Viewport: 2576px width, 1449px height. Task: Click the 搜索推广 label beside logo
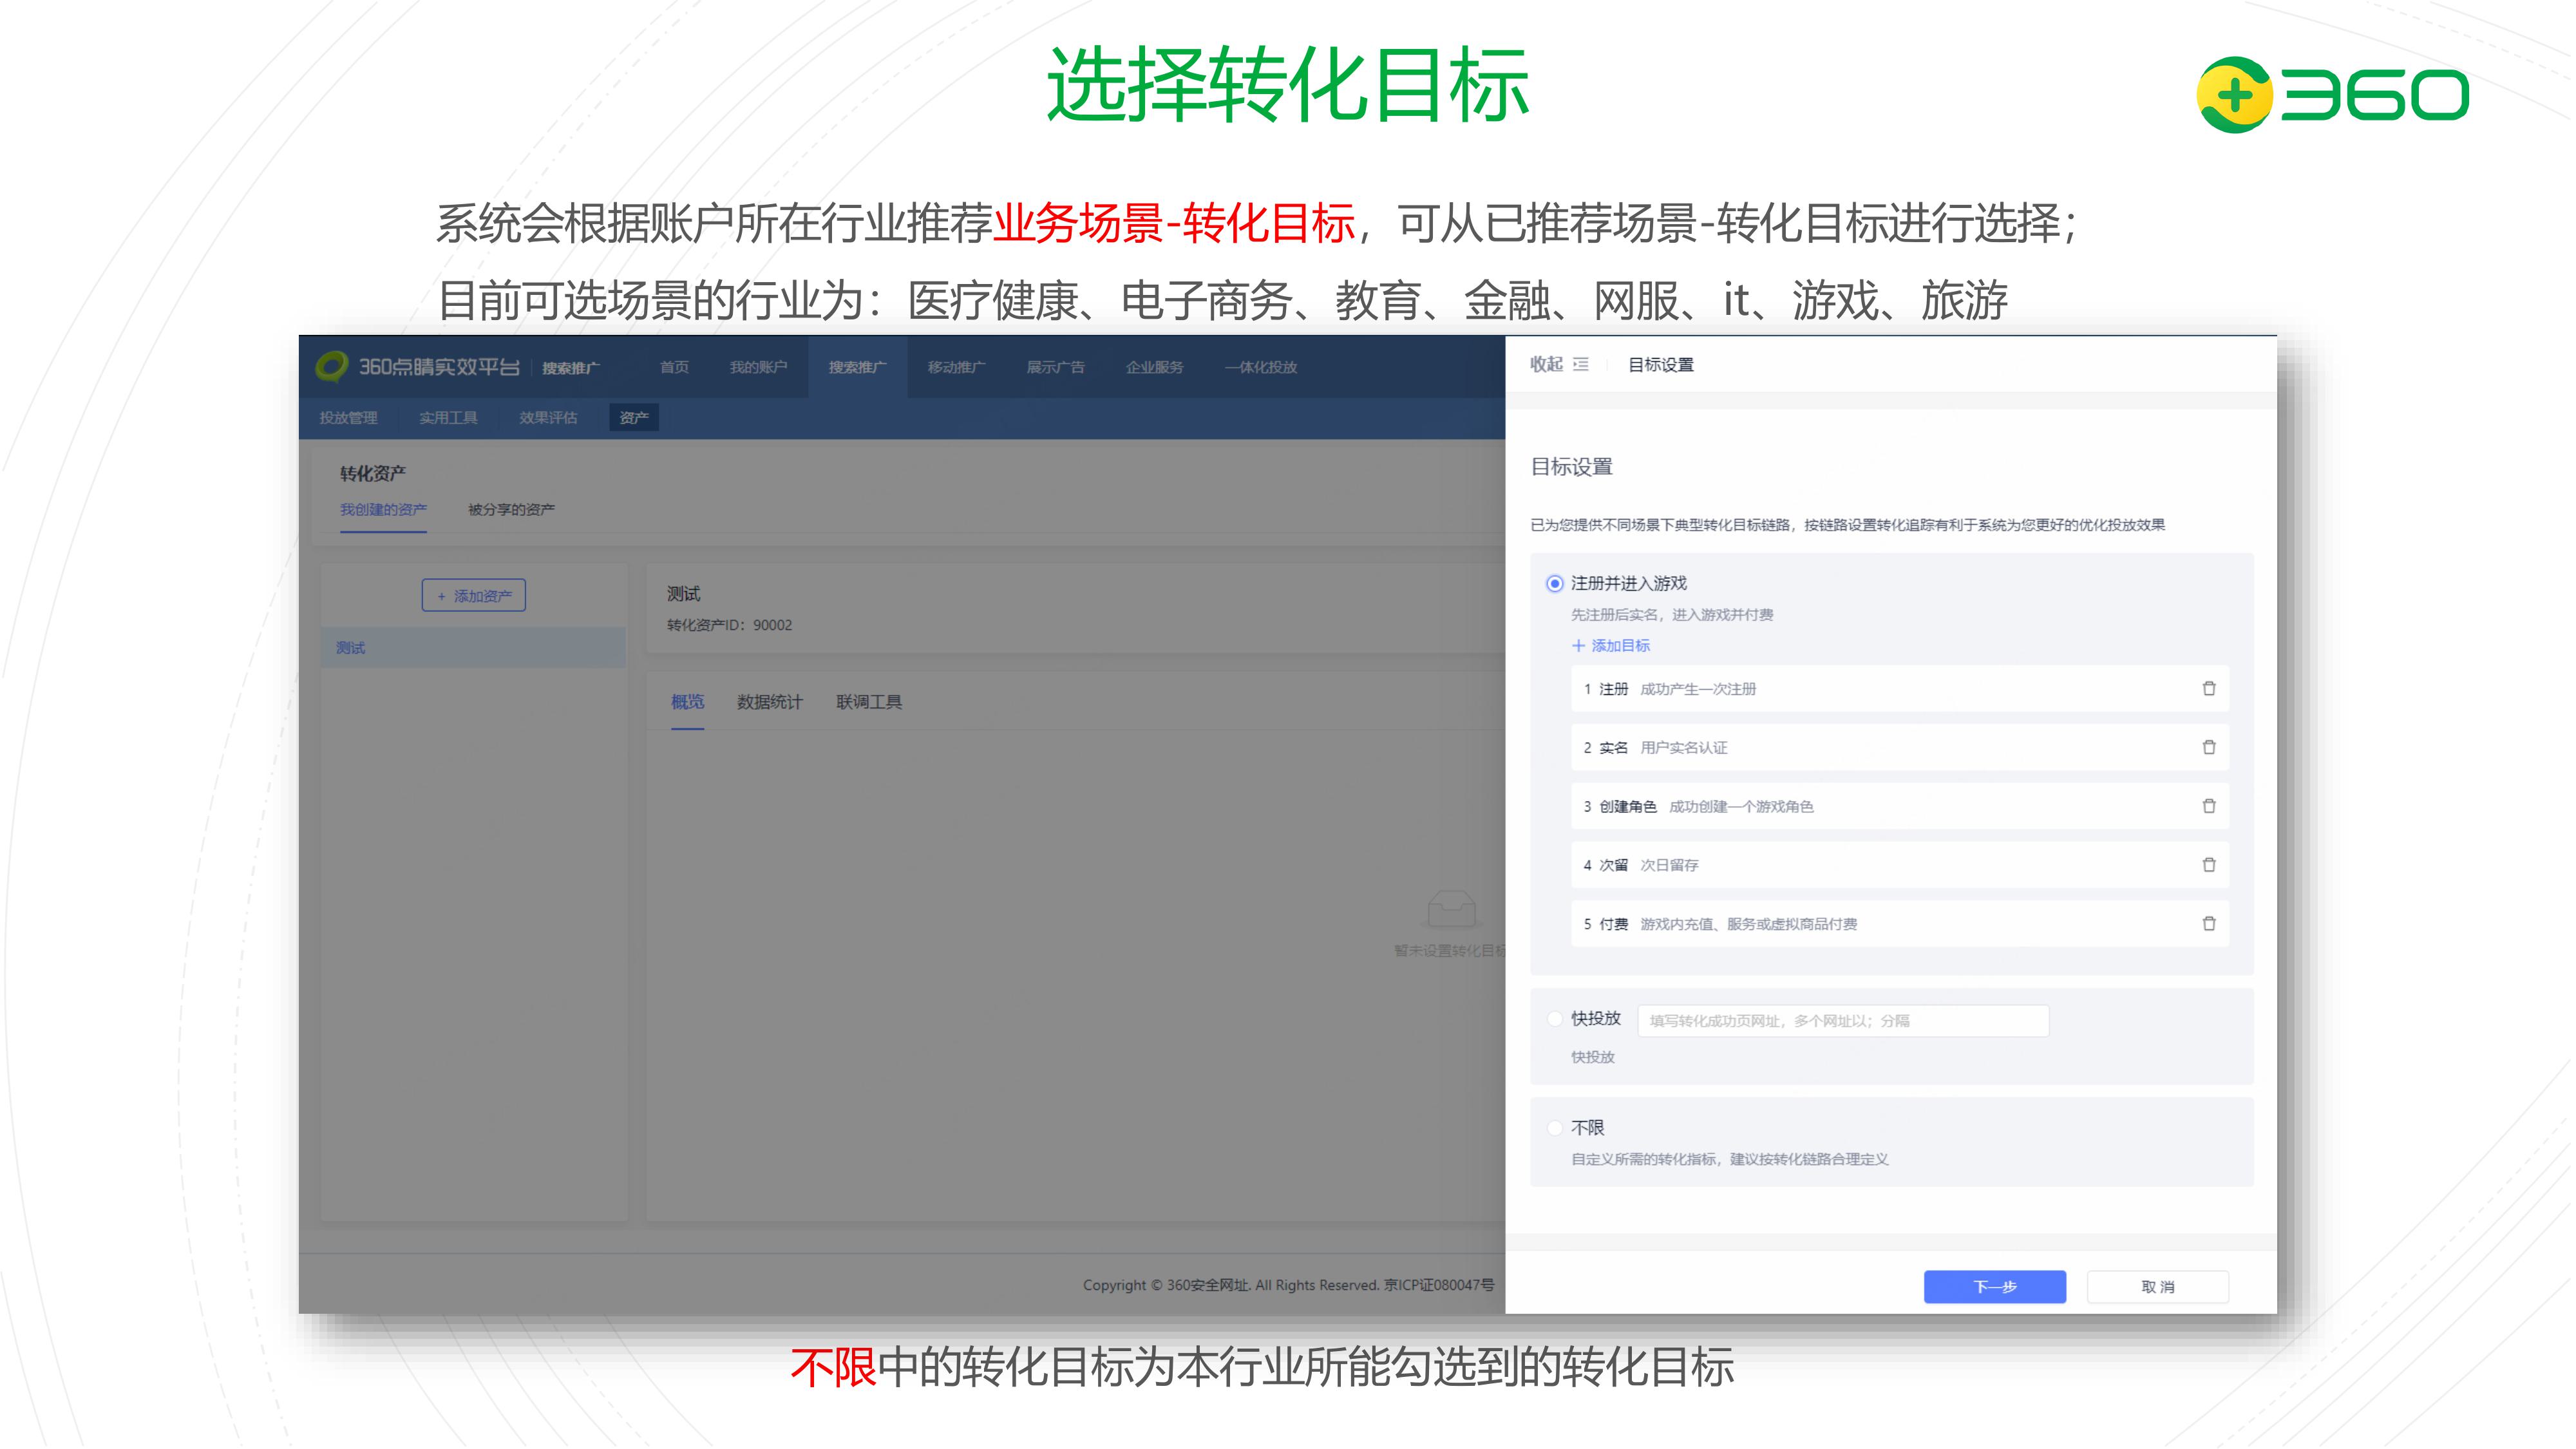[570, 368]
